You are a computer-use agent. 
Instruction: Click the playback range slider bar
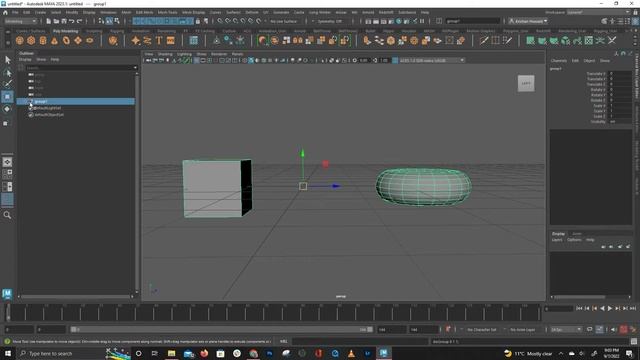221,329
